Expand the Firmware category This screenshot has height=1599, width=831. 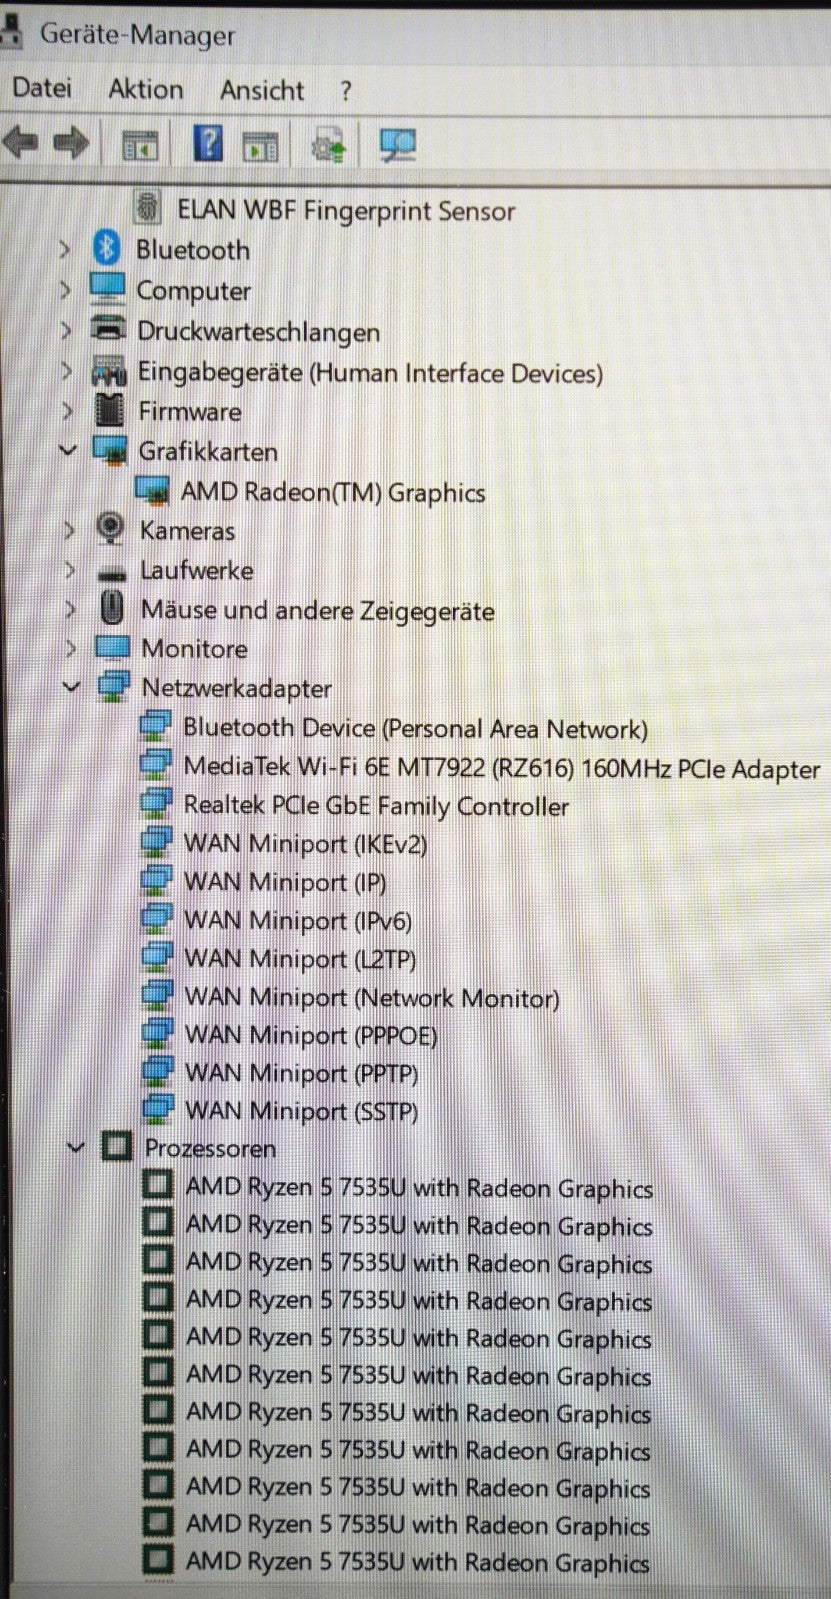pos(68,410)
